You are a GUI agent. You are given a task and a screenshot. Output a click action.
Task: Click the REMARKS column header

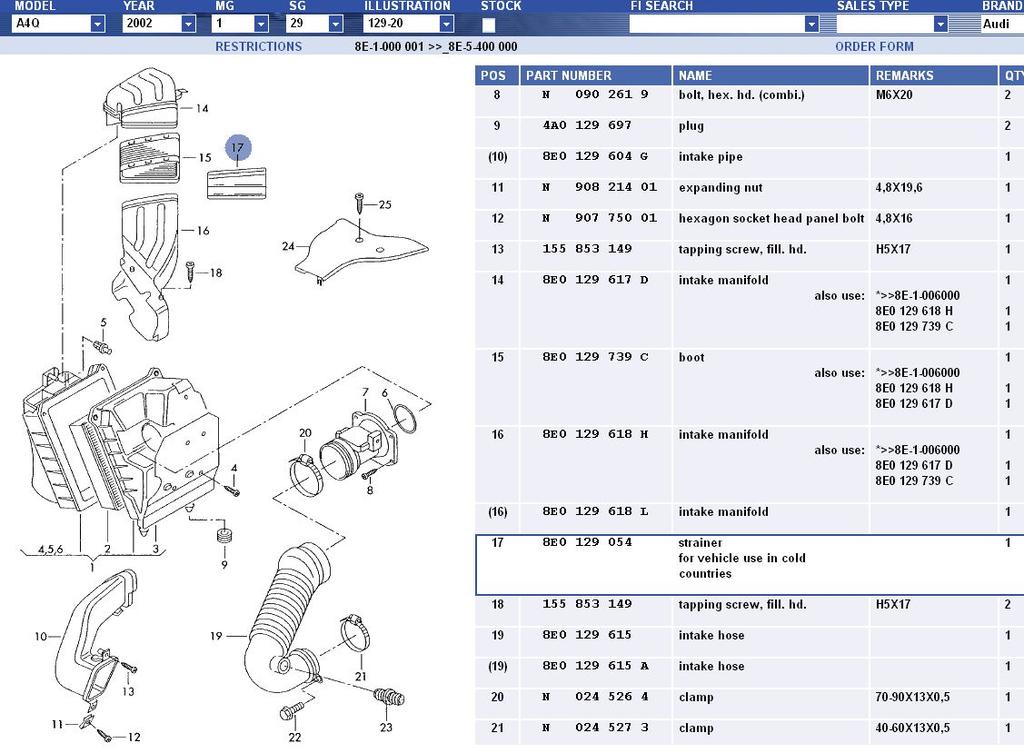pyautogui.click(x=904, y=75)
